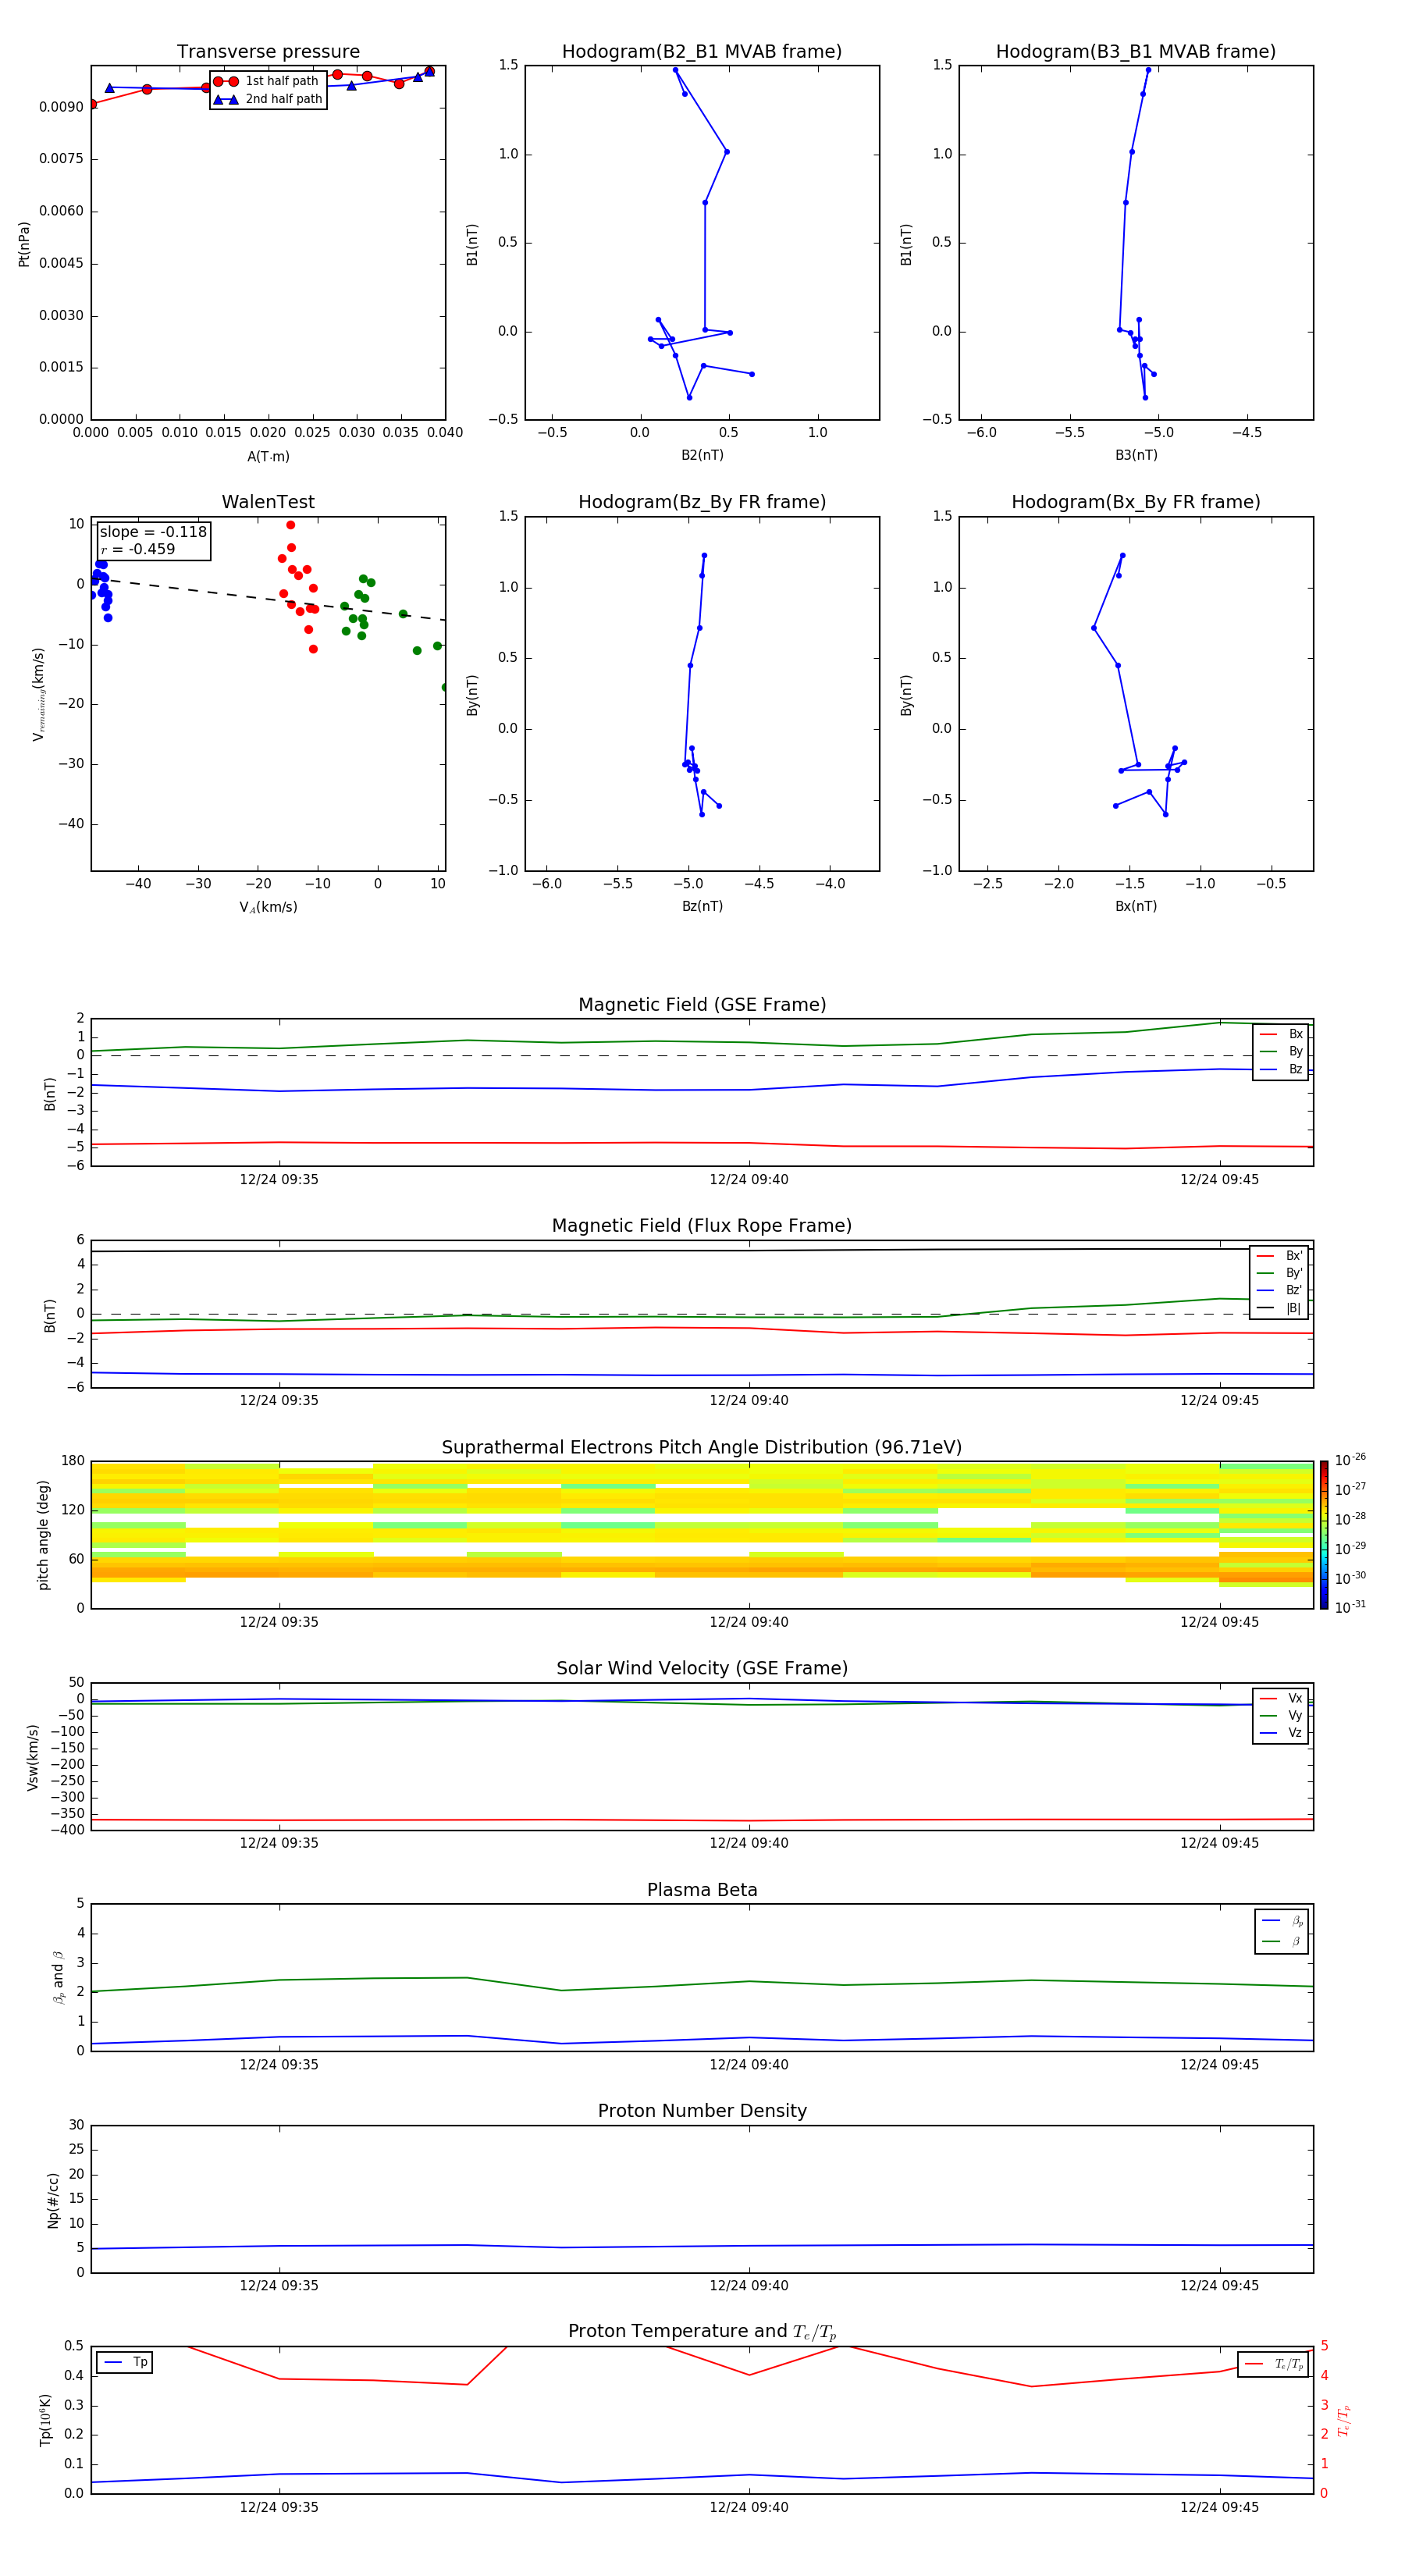Screen dimensions: 1405x2576
Task: Click the pitch angle colorbar scale
Action: click(1324, 1534)
